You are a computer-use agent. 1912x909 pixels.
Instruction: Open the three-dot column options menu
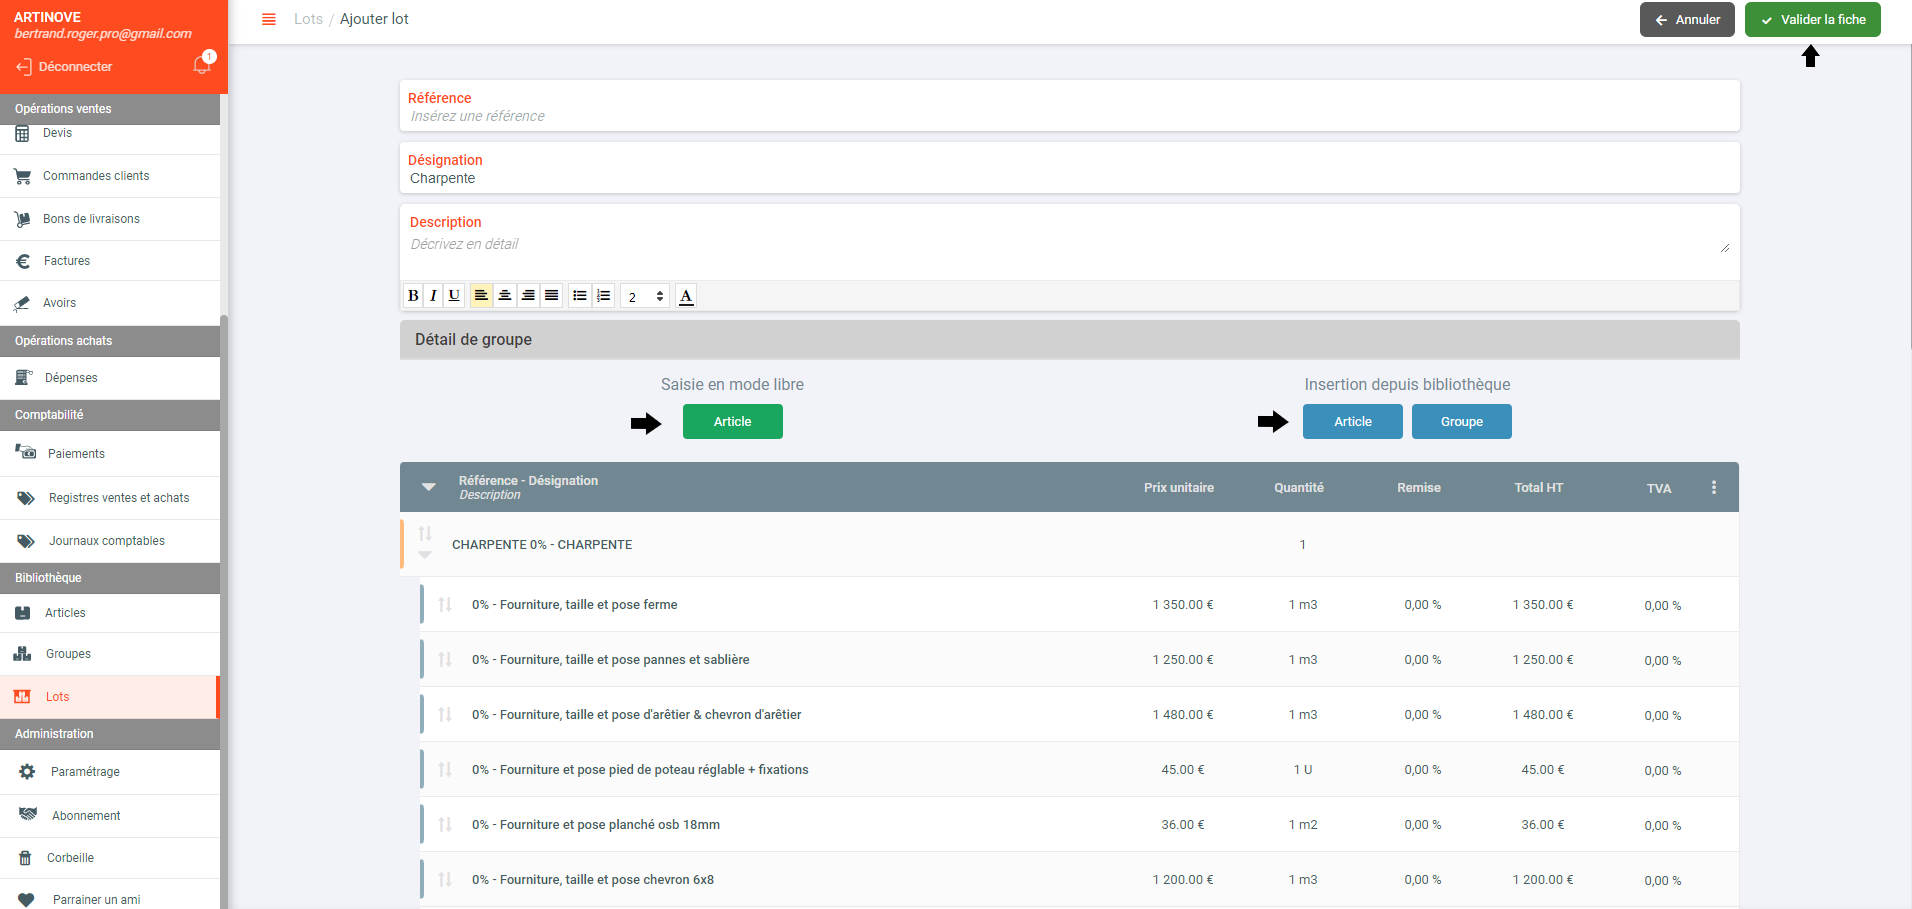tap(1713, 487)
